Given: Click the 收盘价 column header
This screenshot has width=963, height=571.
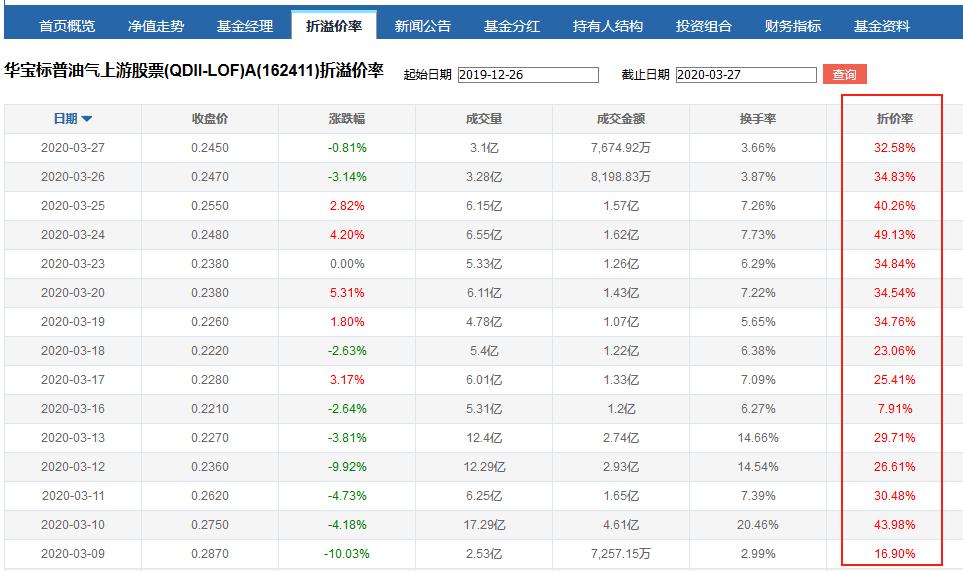Looking at the screenshot, I should coord(209,118).
